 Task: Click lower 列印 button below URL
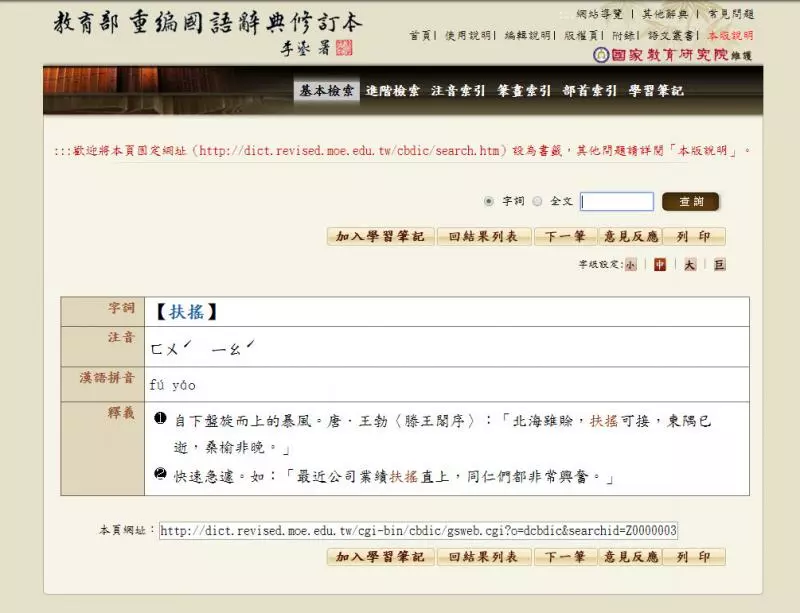[694, 556]
